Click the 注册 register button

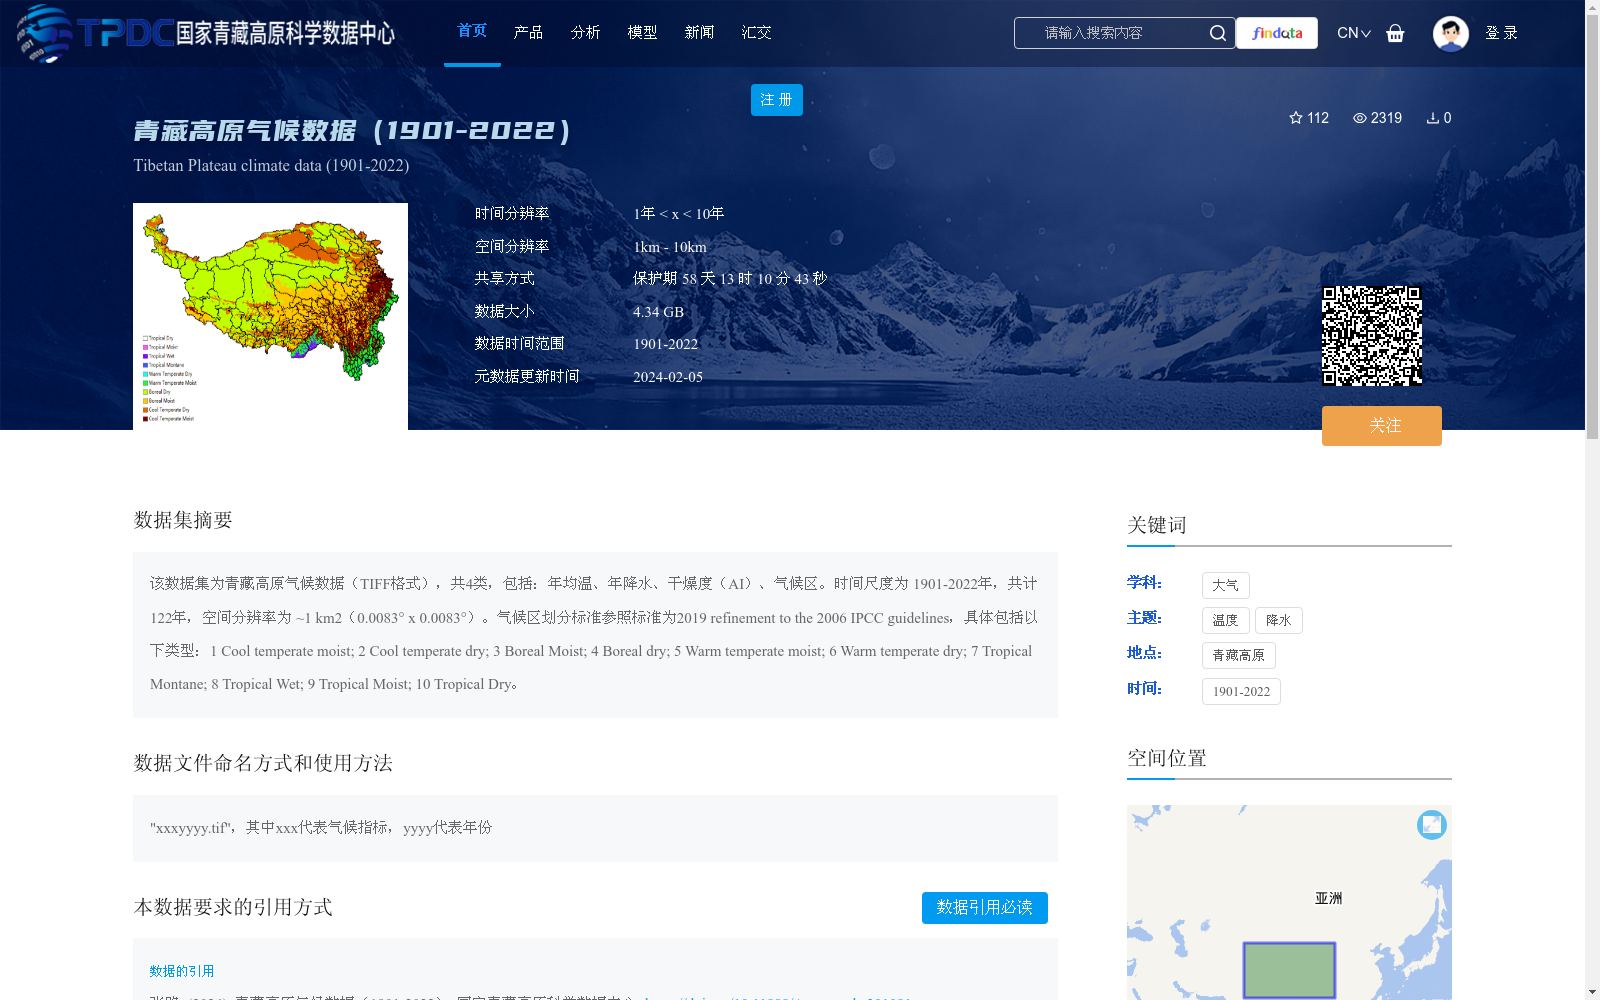(776, 100)
